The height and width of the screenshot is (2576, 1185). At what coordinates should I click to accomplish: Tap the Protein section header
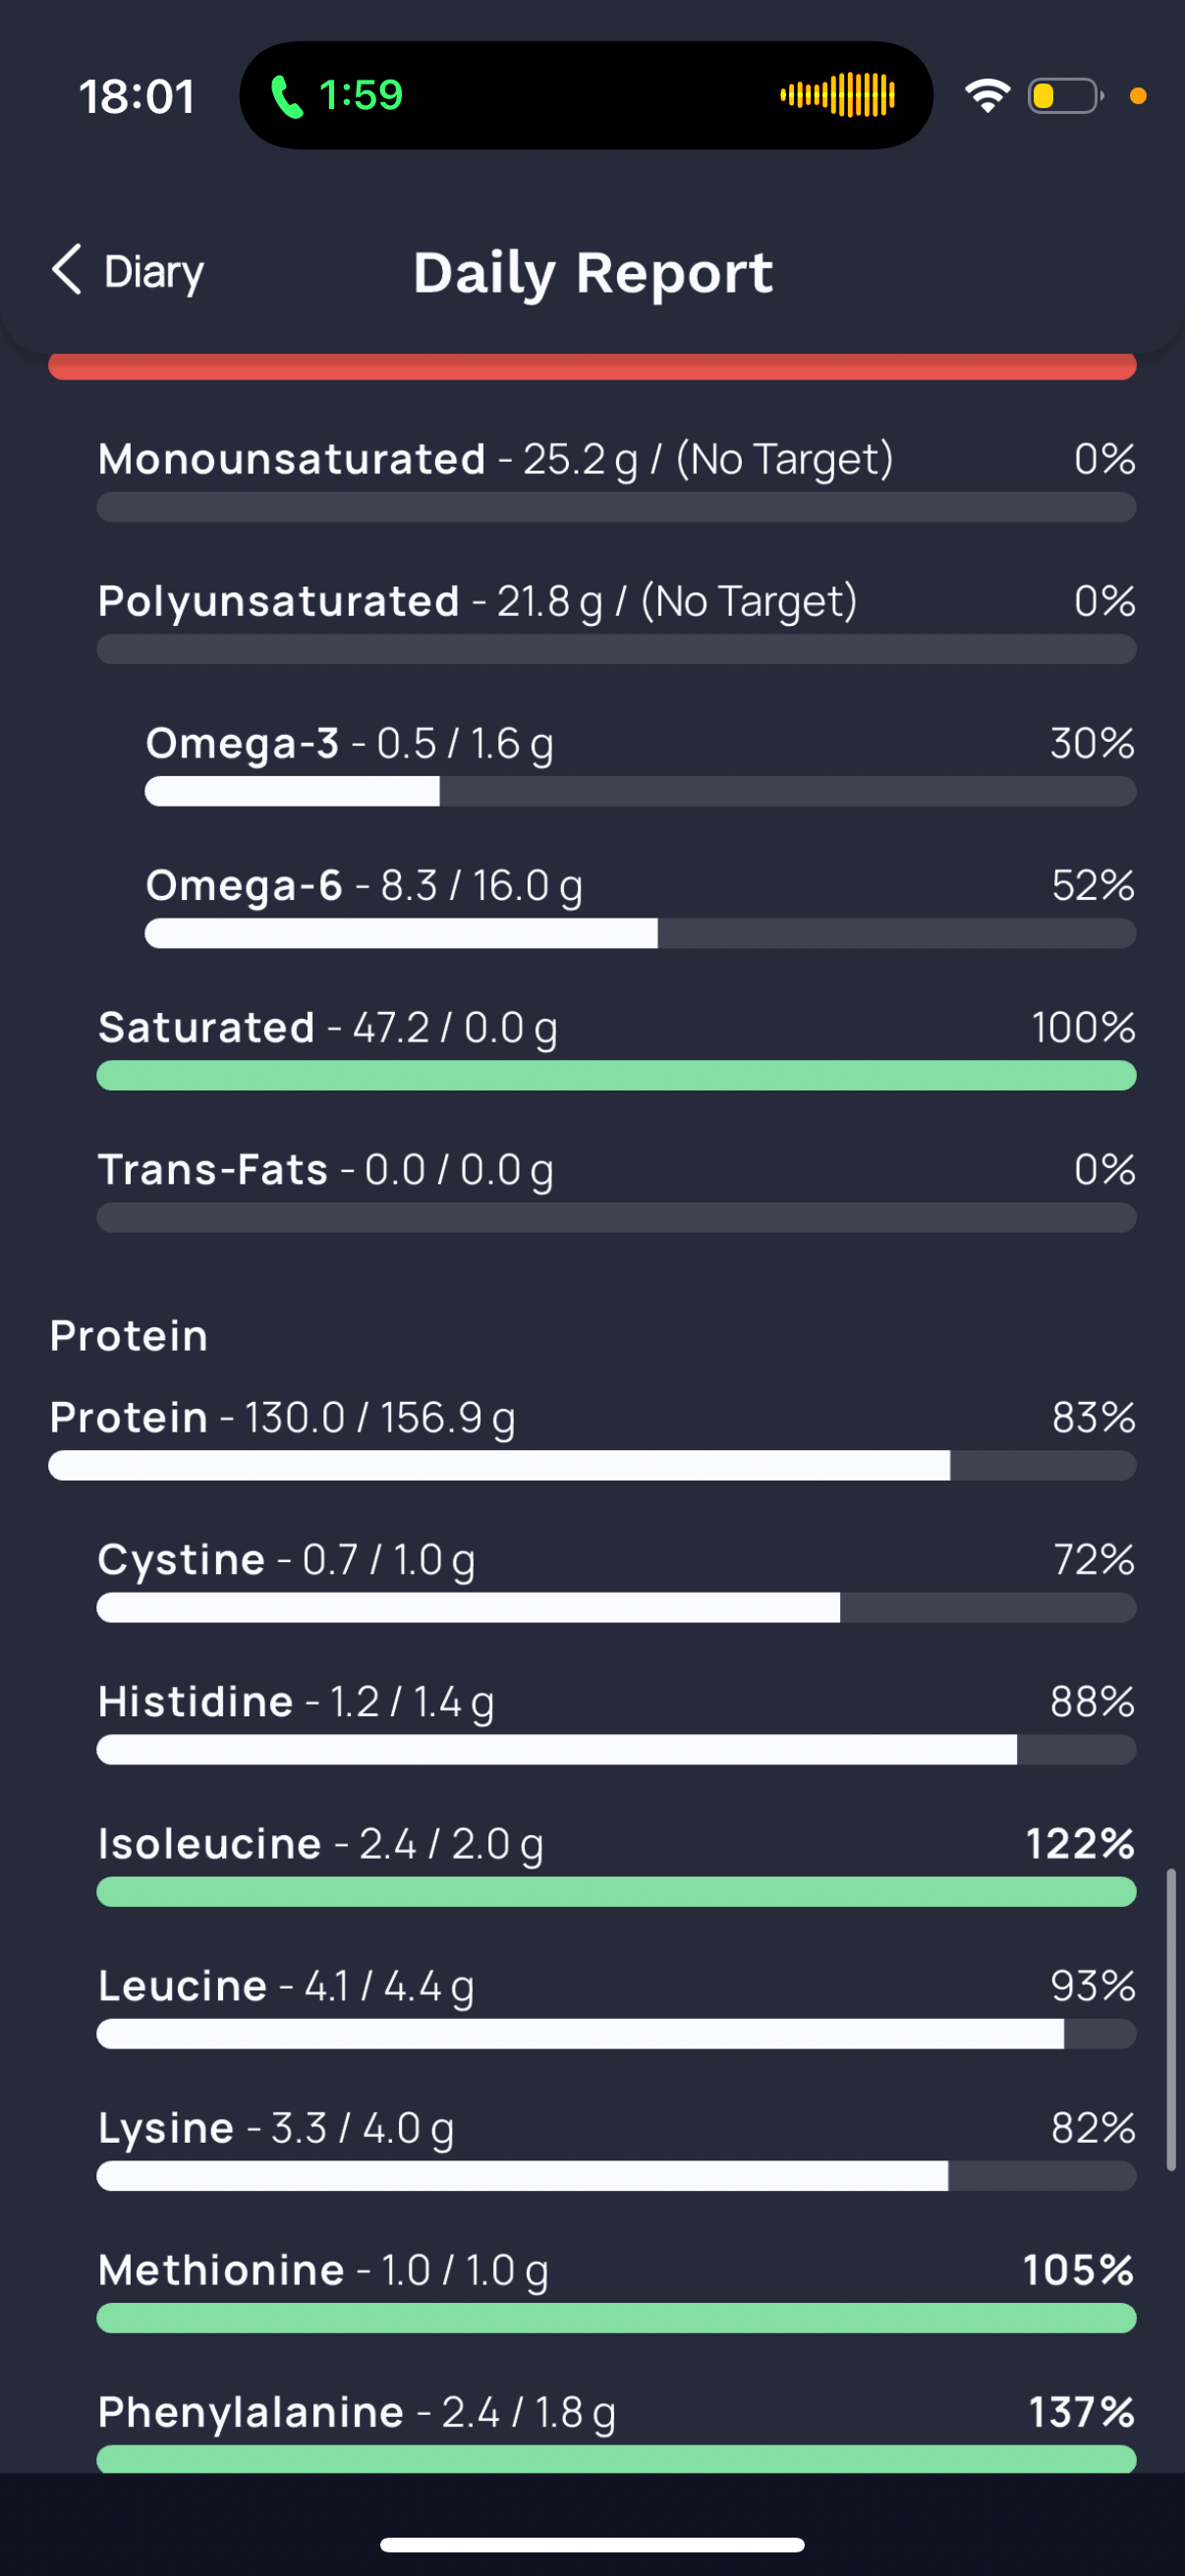click(129, 1336)
